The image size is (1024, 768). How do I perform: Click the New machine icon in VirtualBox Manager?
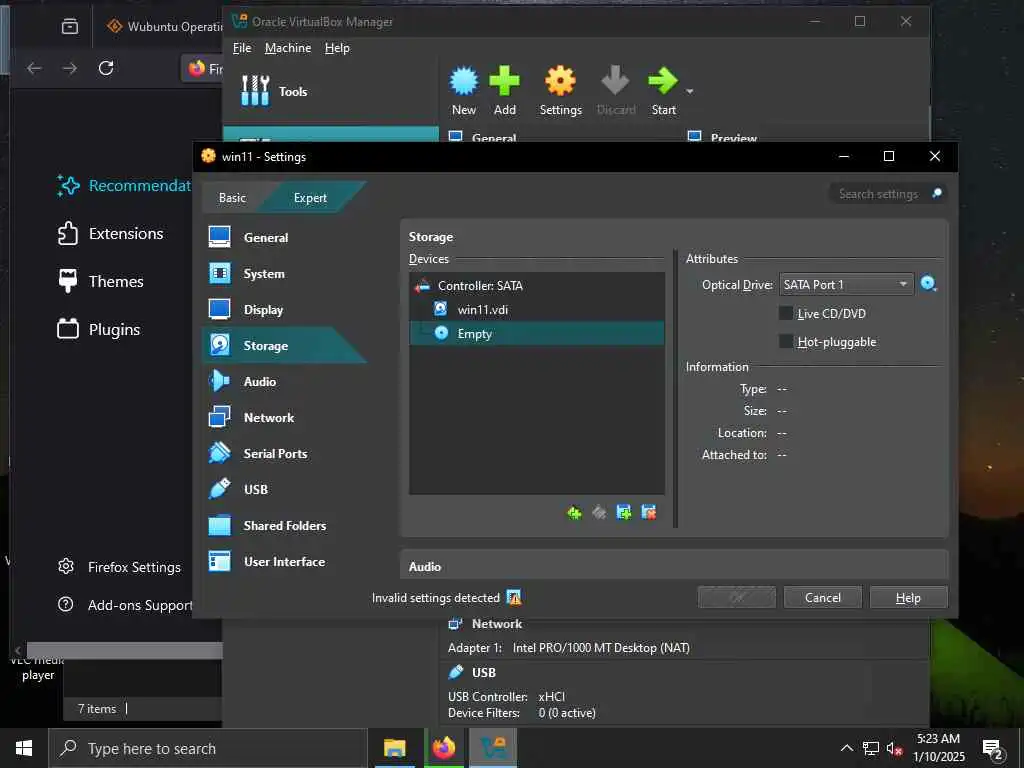tap(464, 81)
